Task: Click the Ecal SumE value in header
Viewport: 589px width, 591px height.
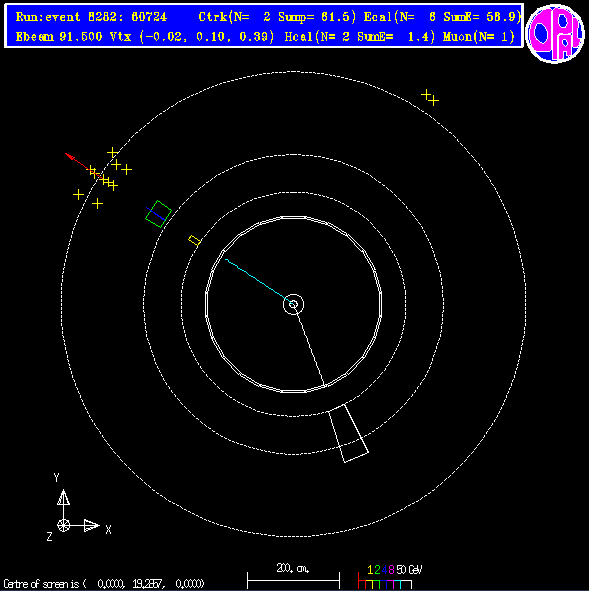Action: click(x=482, y=17)
